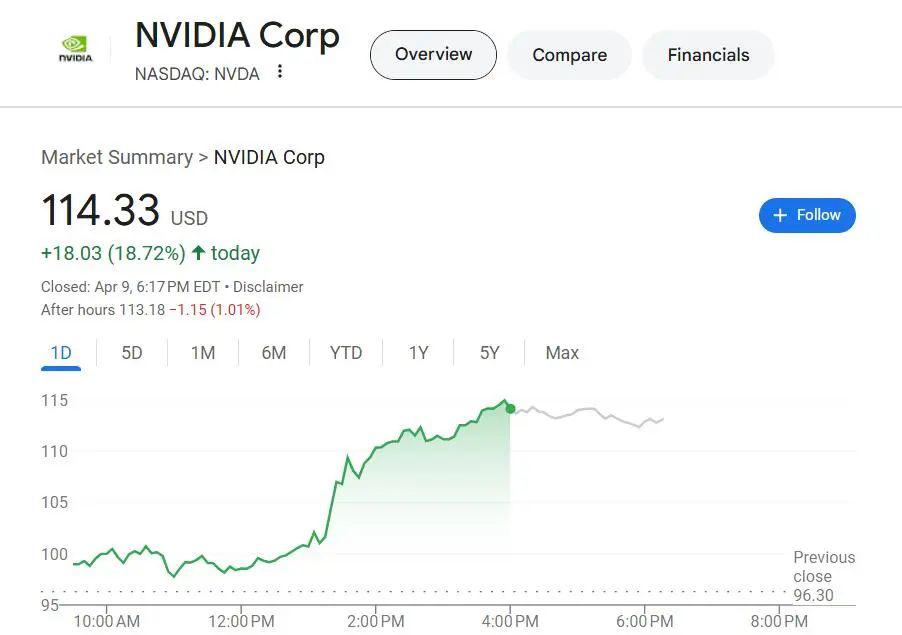Click the NVIDIA logo icon
Screen dimensions: 902x635
click(x=75, y=49)
